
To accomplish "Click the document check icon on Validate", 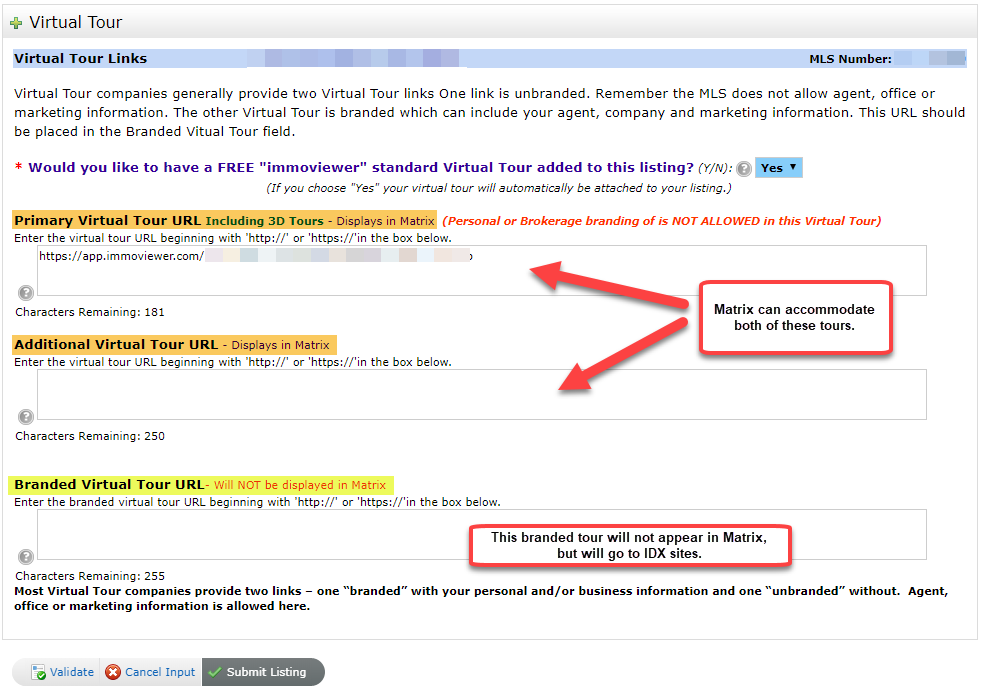I will (x=38, y=672).
